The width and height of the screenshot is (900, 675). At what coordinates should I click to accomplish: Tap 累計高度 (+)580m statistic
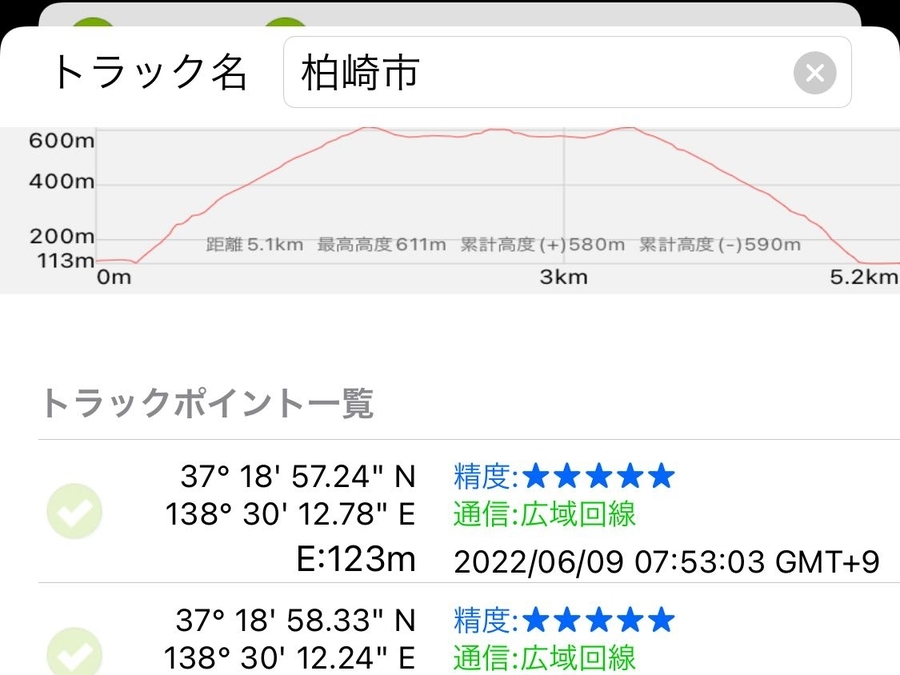(542, 245)
